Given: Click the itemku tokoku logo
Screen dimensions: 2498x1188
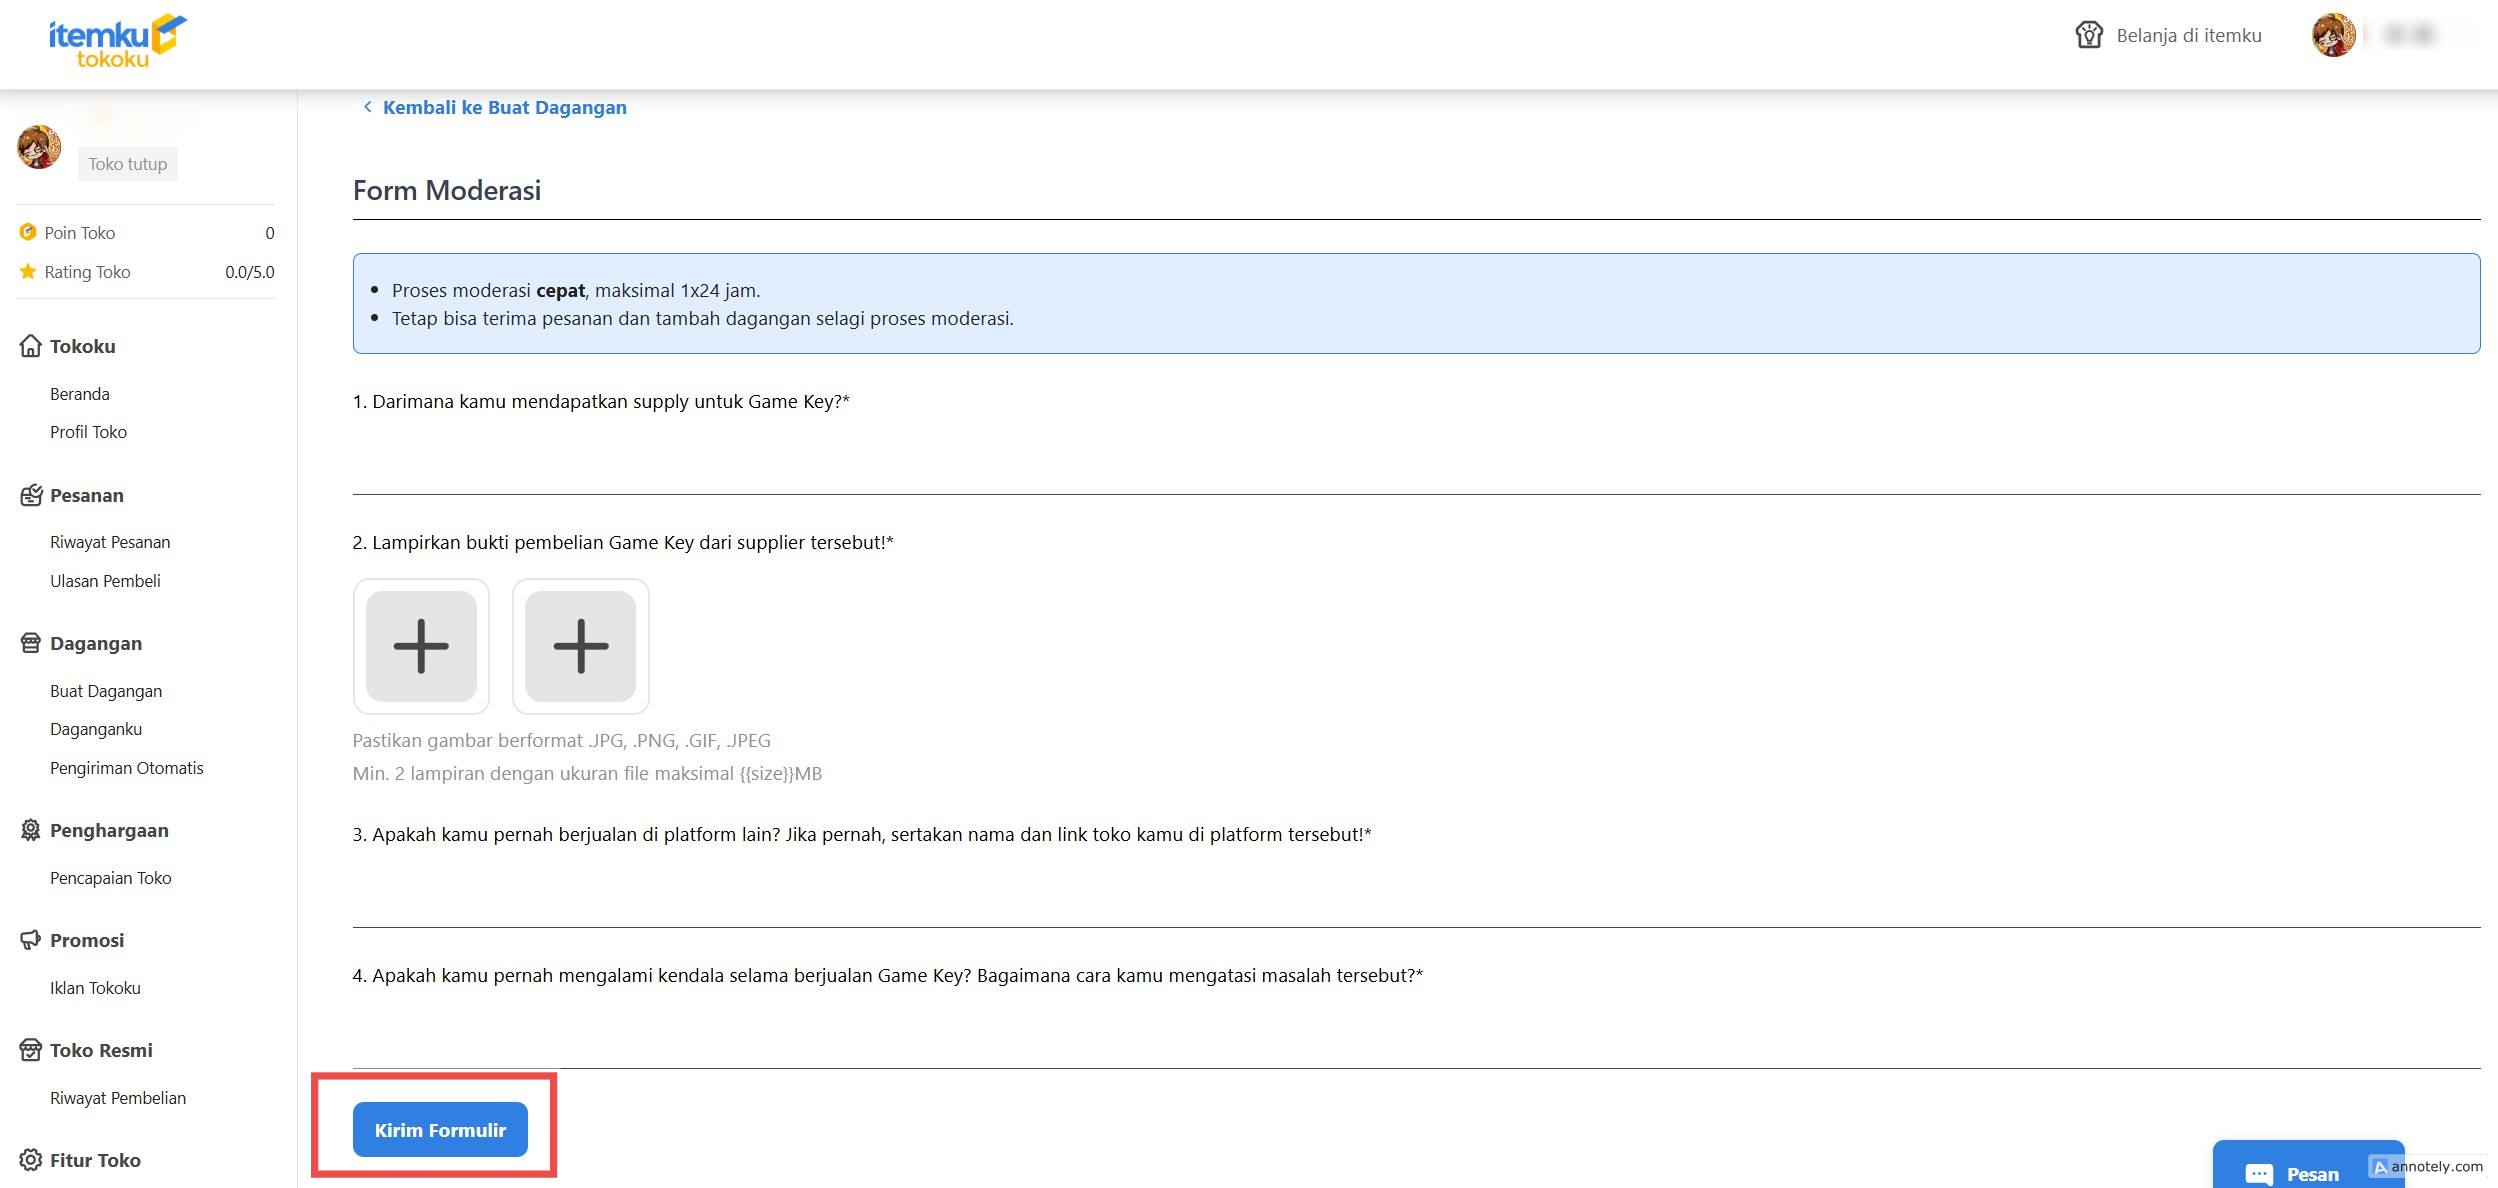Looking at the screenshot, I should point(117,41).
